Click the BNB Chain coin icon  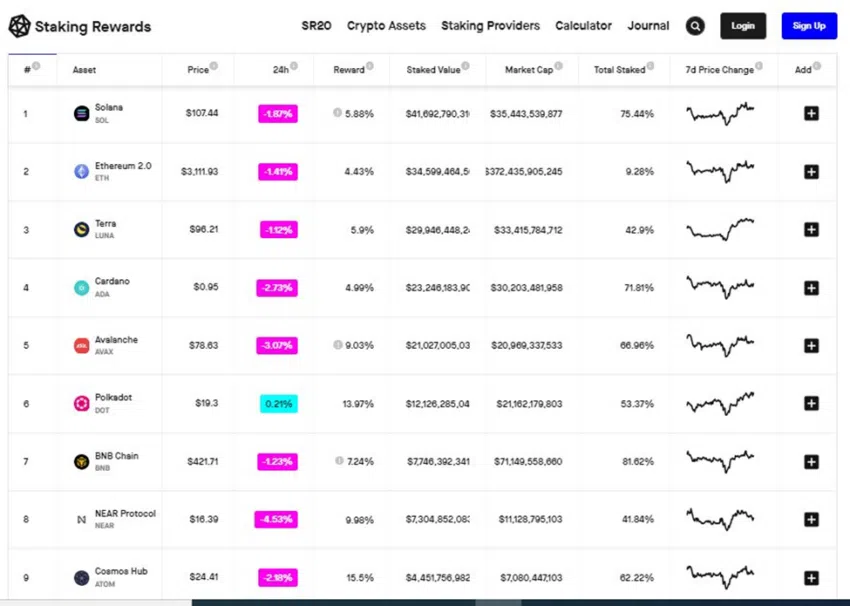[x=81, y=462]
